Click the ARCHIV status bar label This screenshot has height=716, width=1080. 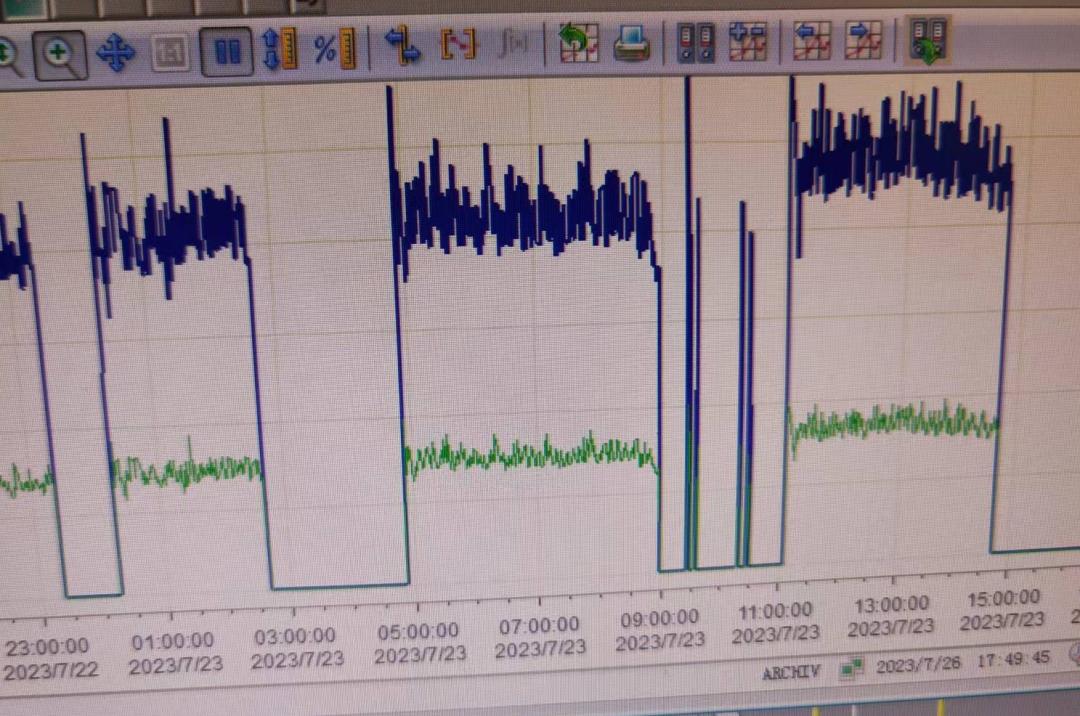pyautogui.click(x=791, y=671)
